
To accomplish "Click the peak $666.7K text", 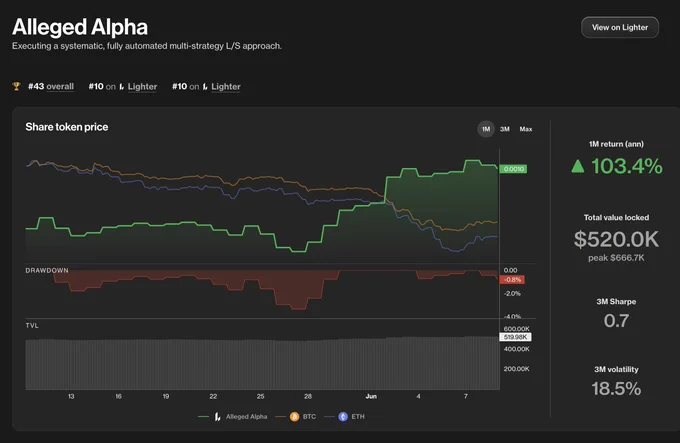I will click(x=616, y=258).
